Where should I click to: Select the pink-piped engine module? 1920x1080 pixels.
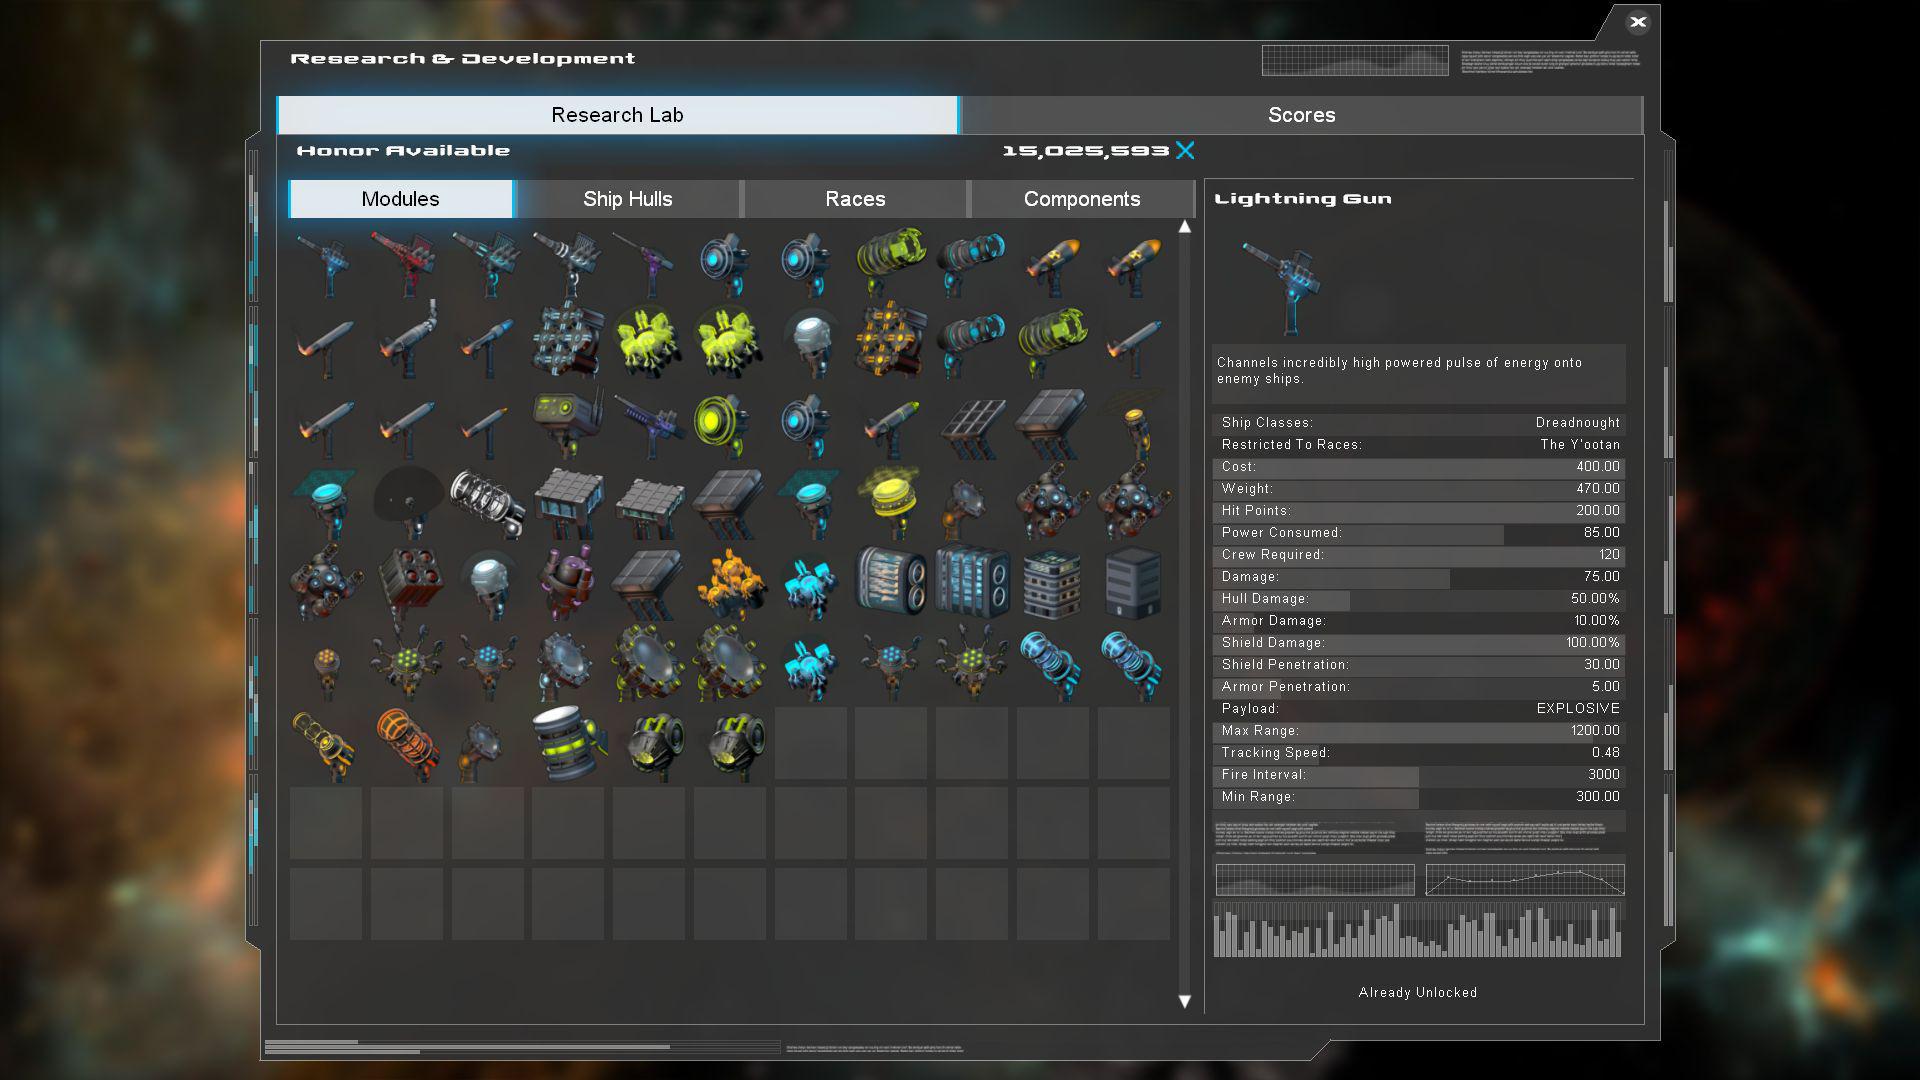click(x=568, y=582)
